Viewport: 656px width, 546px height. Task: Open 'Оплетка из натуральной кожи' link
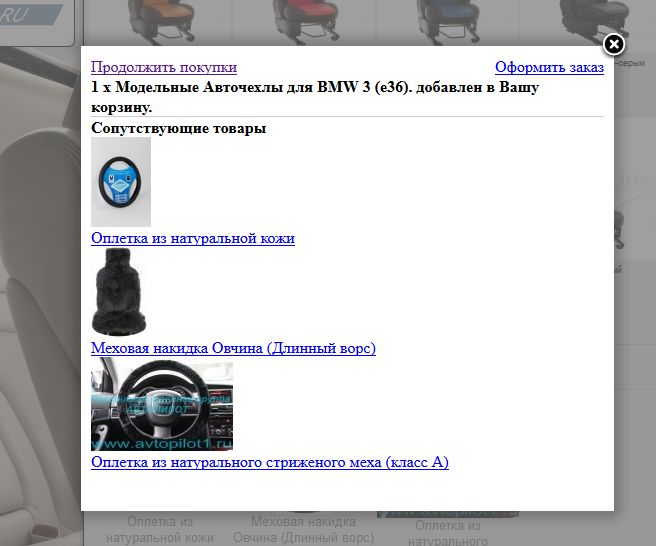pos(193,238)
